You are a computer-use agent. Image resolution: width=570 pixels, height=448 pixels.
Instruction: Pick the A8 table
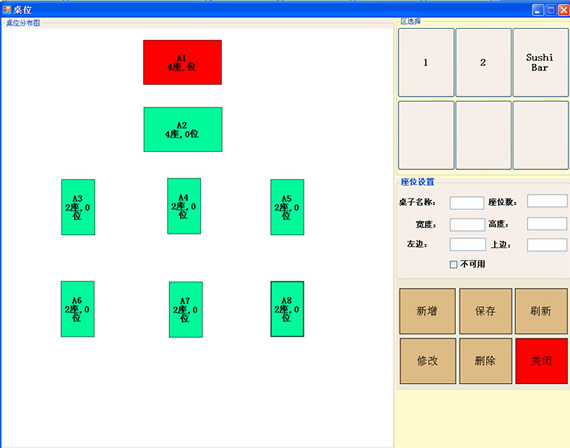[x=287, y=309]
